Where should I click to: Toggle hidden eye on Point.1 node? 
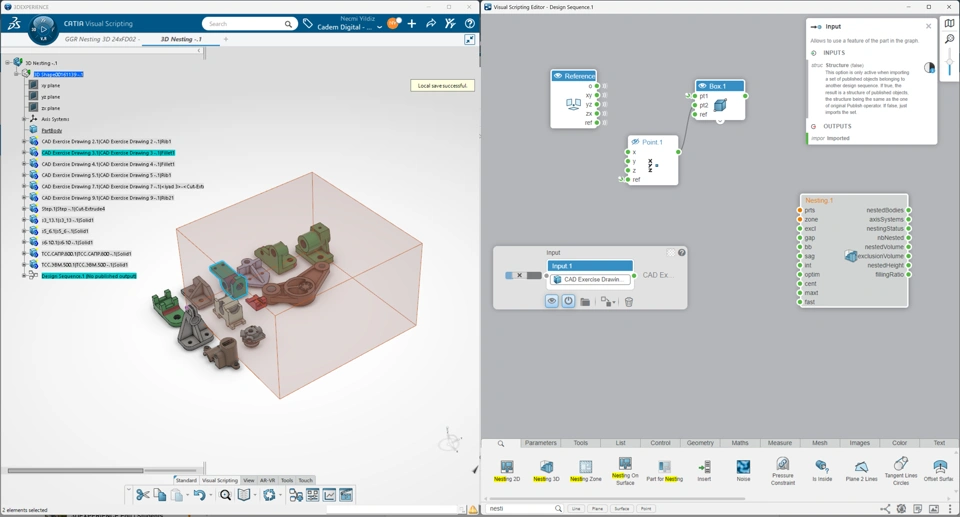pyautogui.click(x=635, y=142)
